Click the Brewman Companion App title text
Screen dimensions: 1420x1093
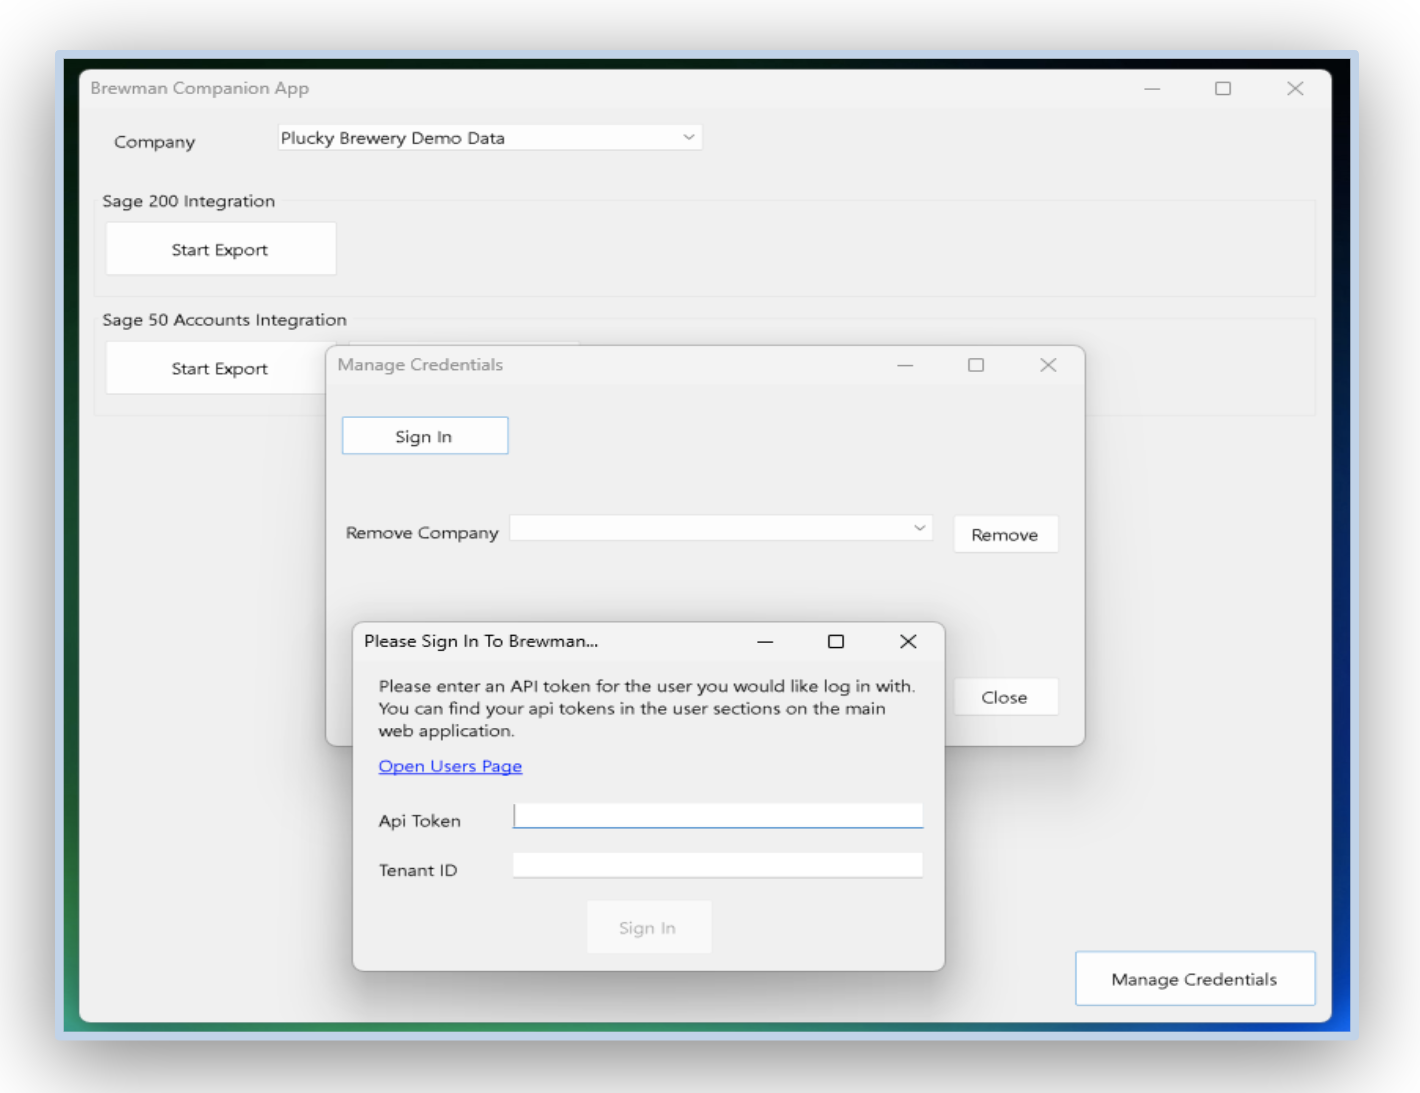(200, 88)
